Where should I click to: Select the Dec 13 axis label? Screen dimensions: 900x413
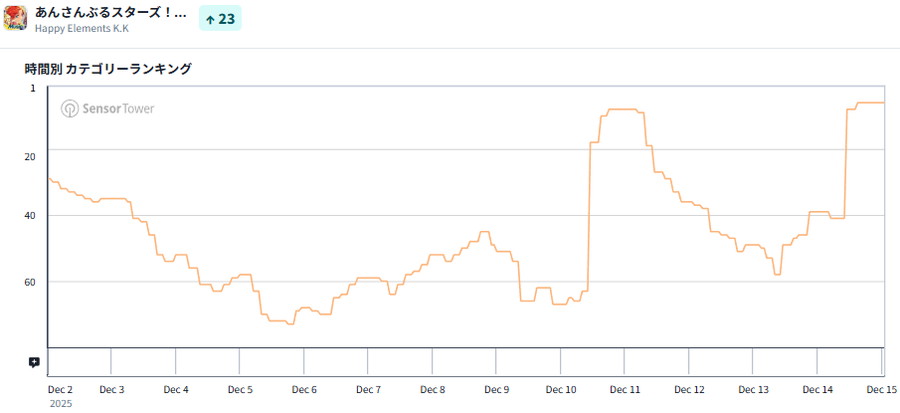click(753, 389)
